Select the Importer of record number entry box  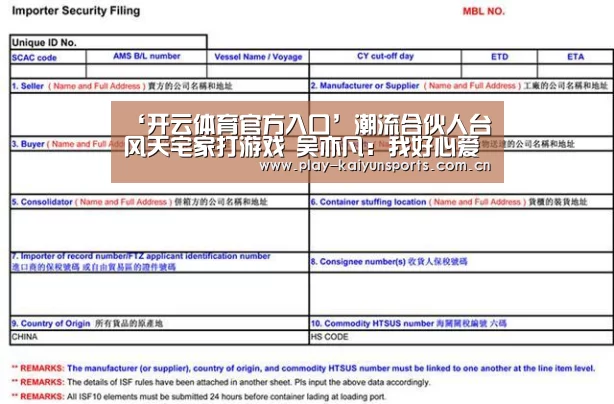click(x=159, y=294)
